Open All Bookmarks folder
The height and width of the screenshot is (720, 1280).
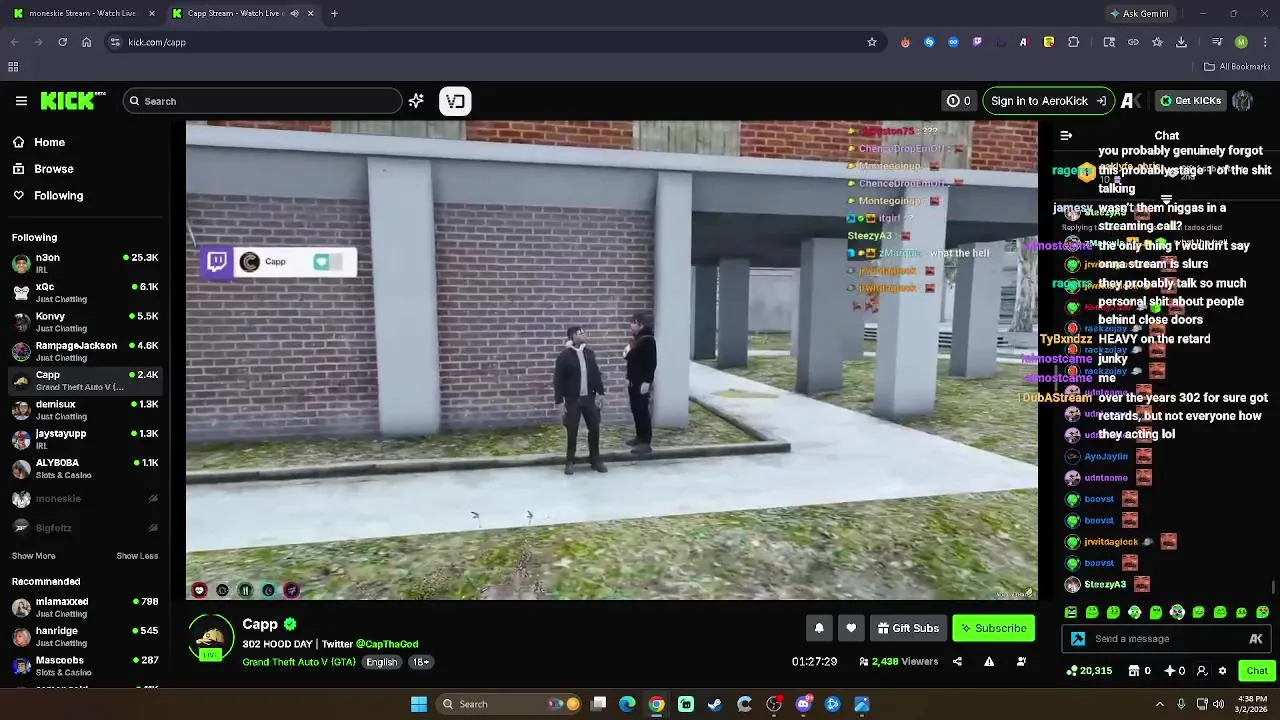point(1237,67)
